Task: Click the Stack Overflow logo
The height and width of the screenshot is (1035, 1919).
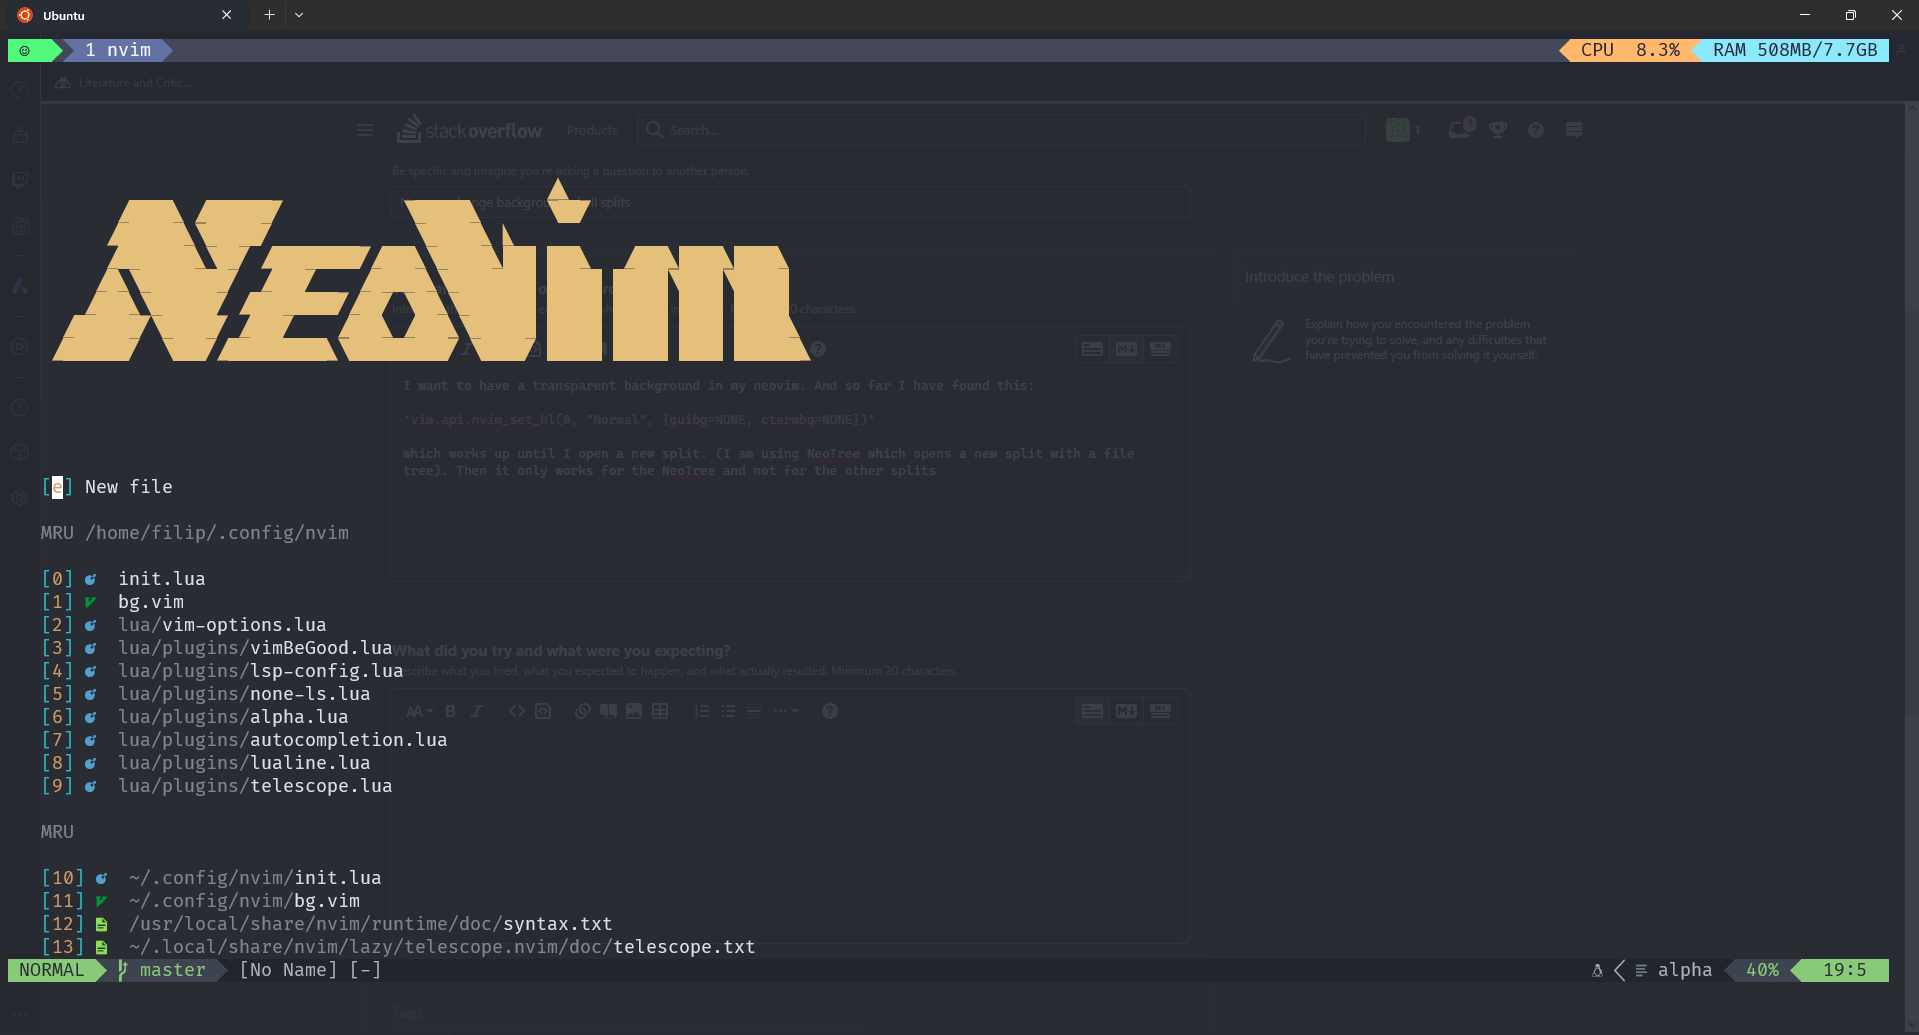Action: (469, 130)
